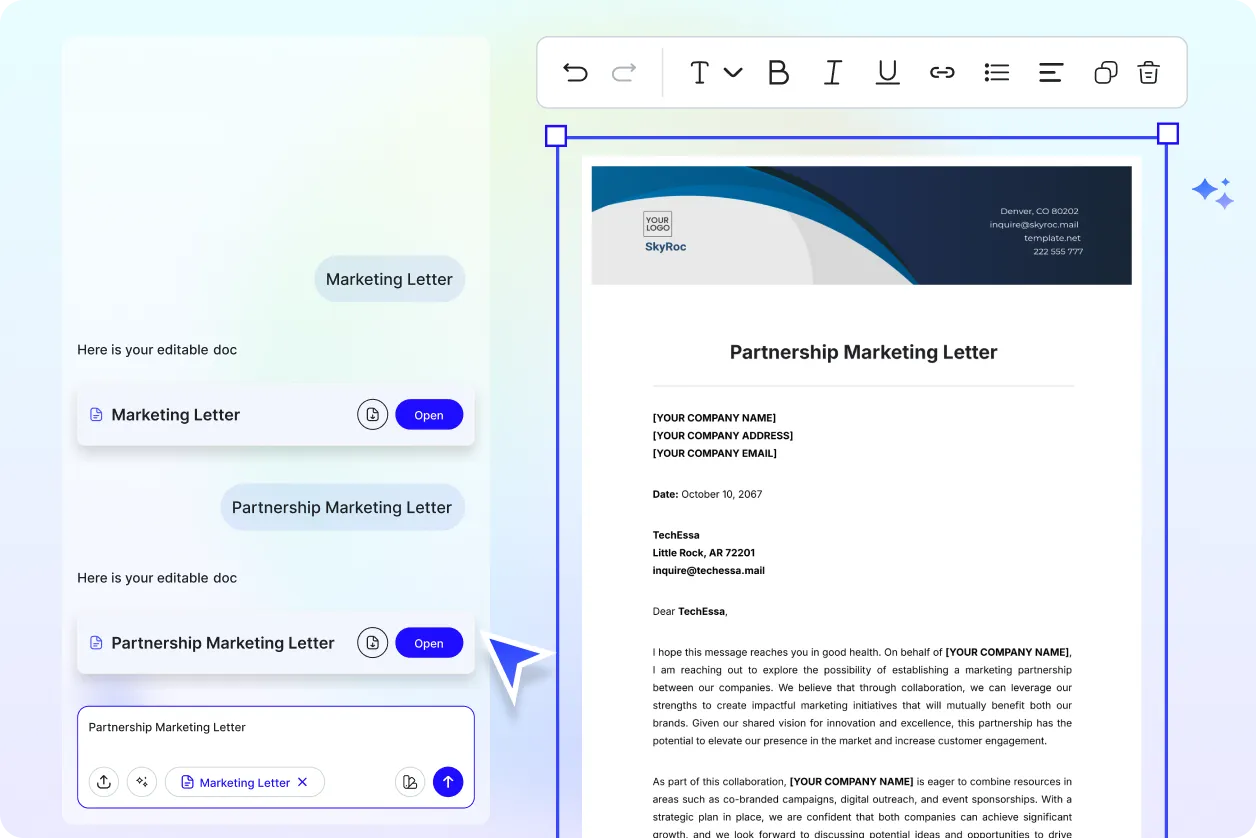Toggle italic formatting
1256x838 pixels.
pos(832,72)
